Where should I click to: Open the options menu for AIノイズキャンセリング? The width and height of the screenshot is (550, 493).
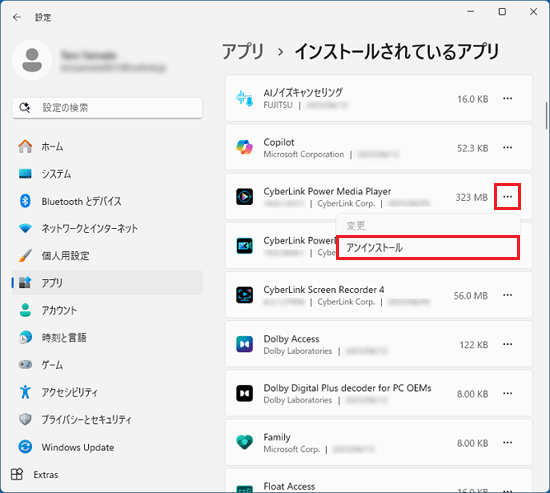tap(508, 98)
